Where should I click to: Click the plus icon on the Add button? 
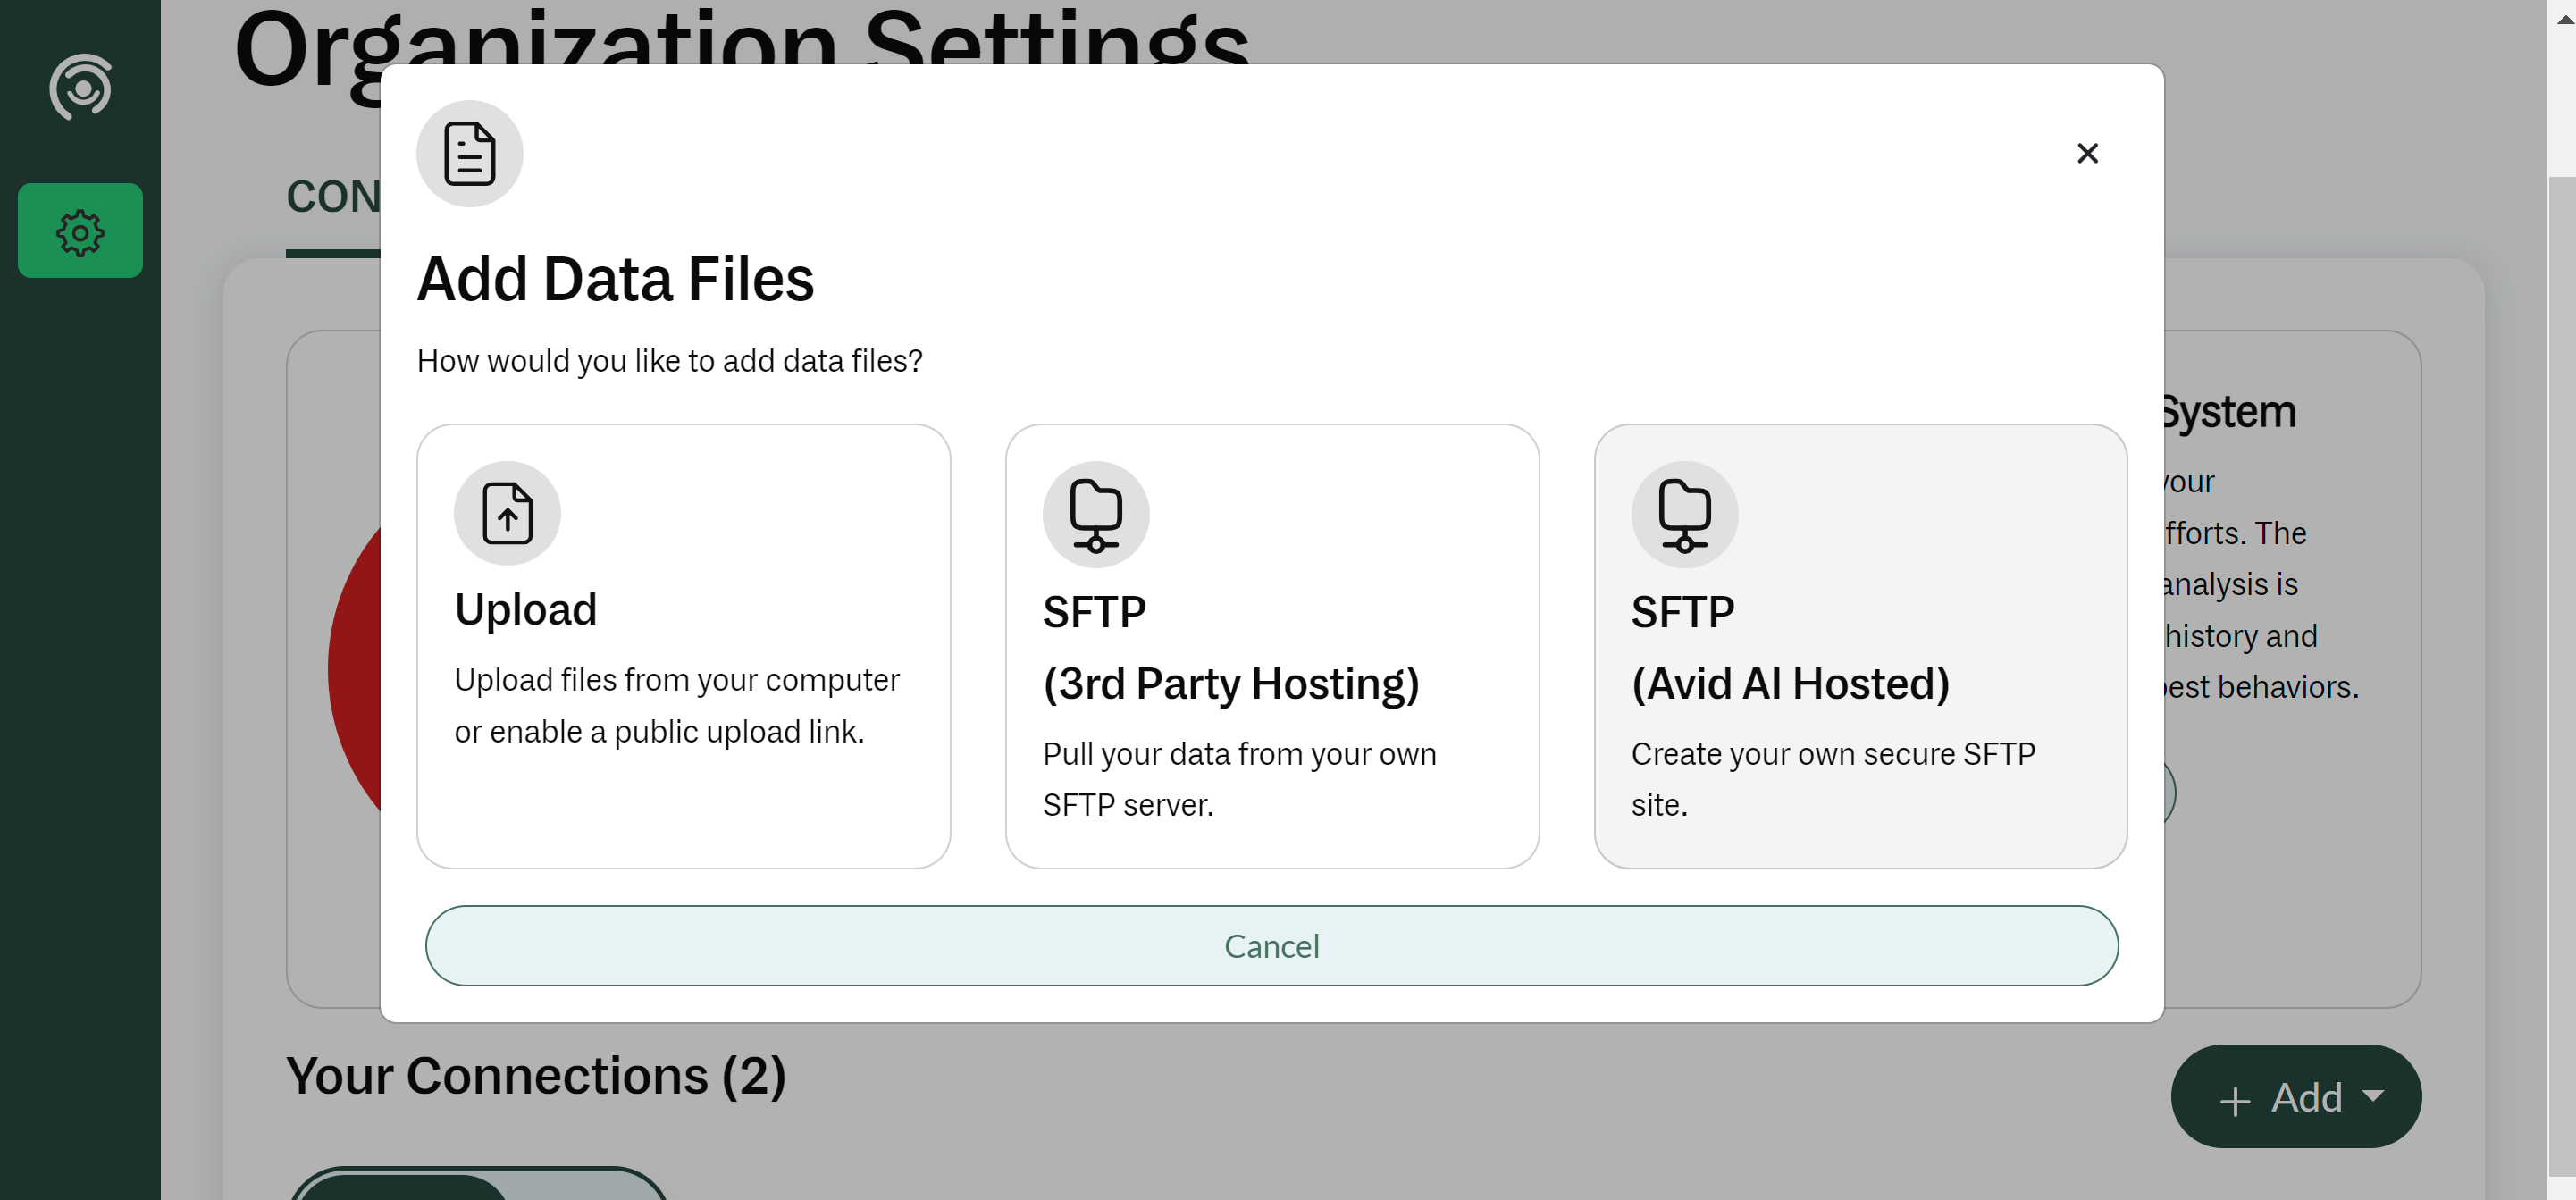click(2235, 1101)
